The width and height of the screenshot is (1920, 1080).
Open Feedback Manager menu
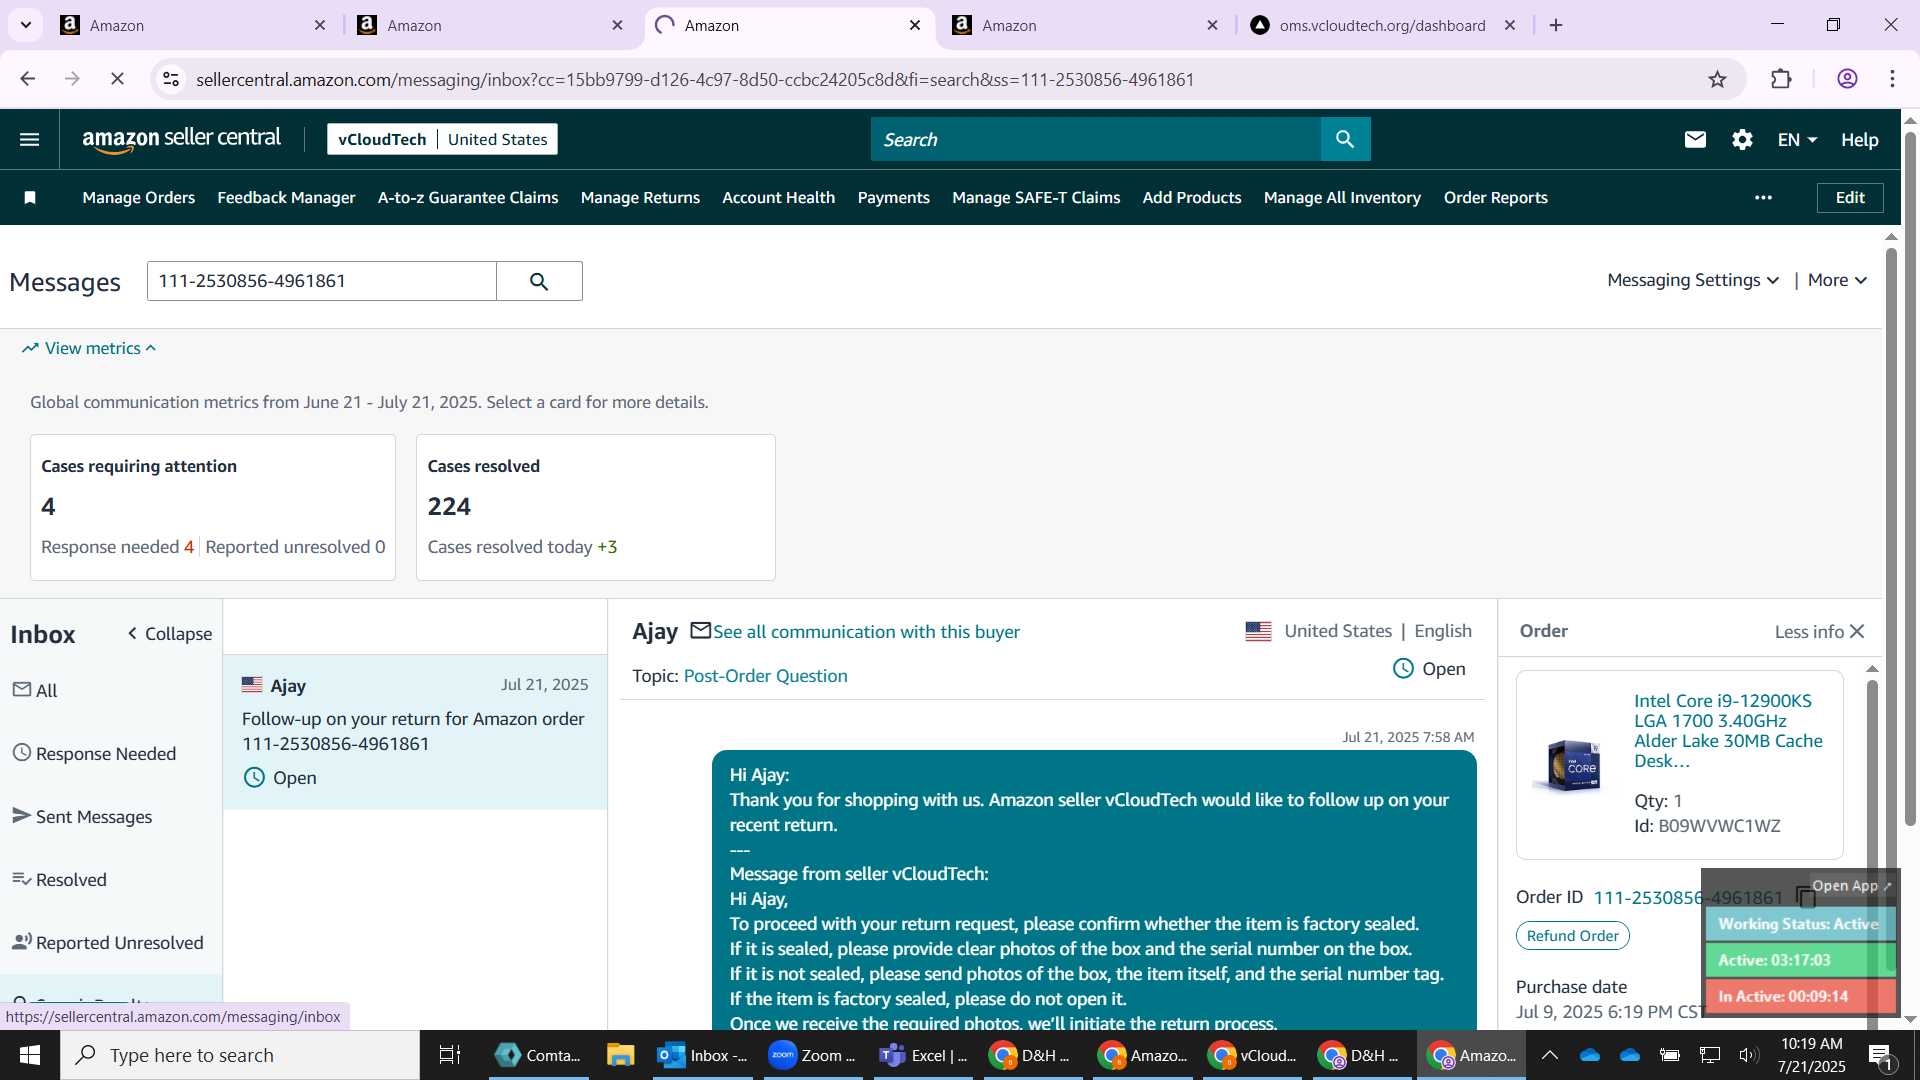click(286, 198)
